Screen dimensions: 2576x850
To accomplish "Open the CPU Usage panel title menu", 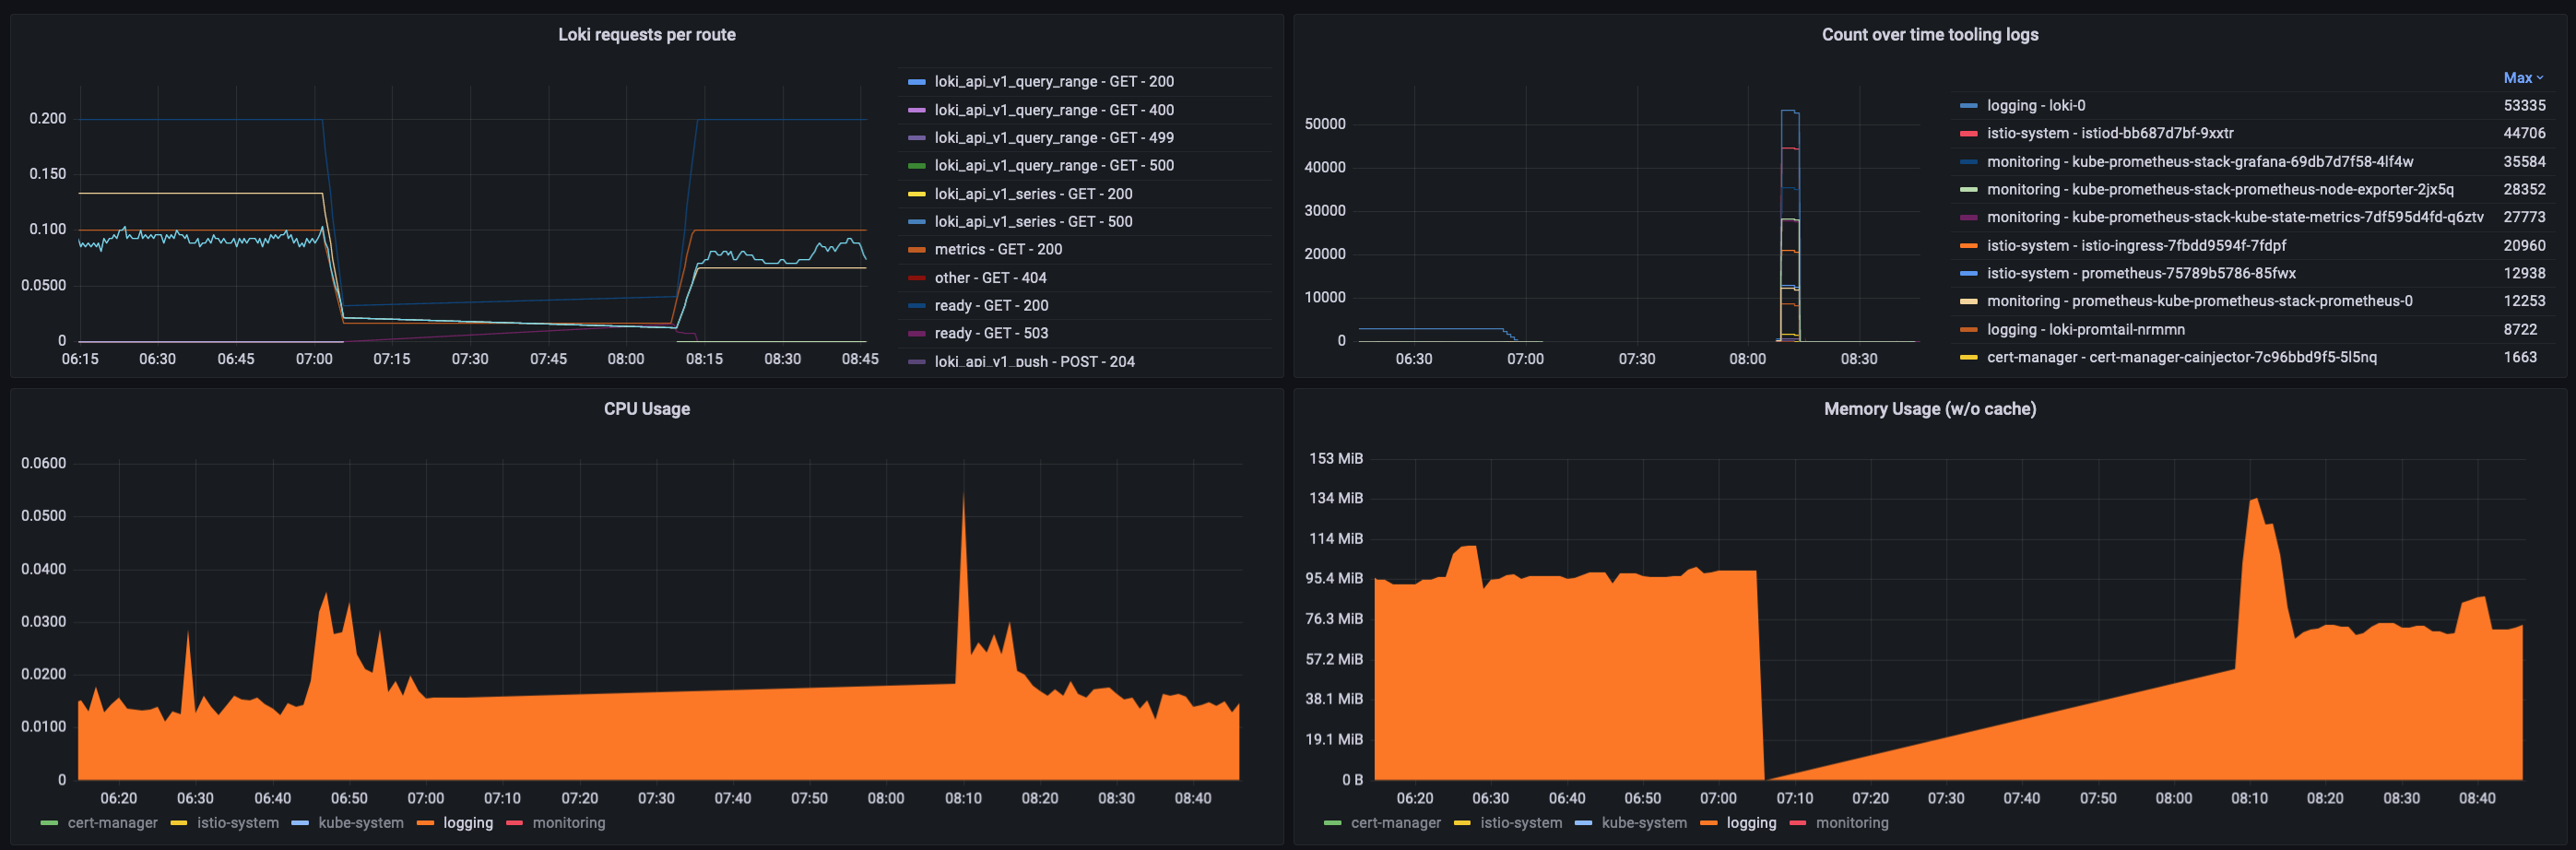I will pos(646,409).
